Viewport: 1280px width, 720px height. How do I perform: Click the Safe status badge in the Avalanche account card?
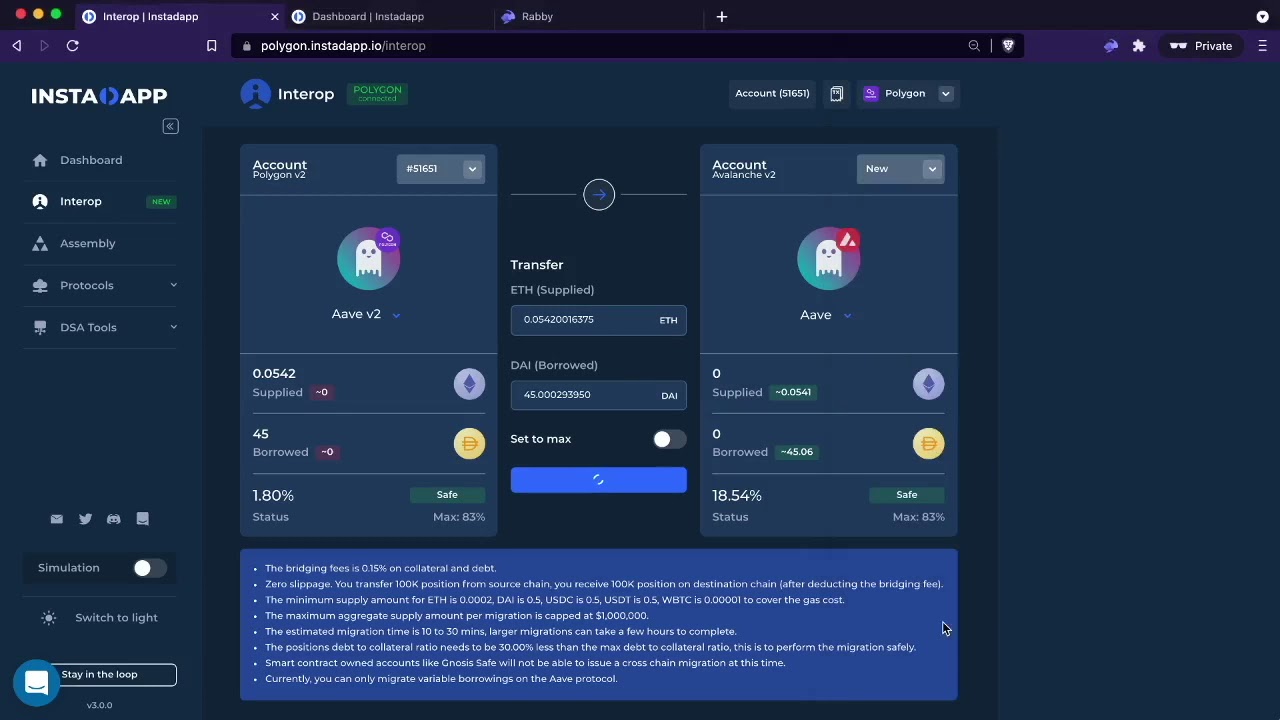(907, 495)
